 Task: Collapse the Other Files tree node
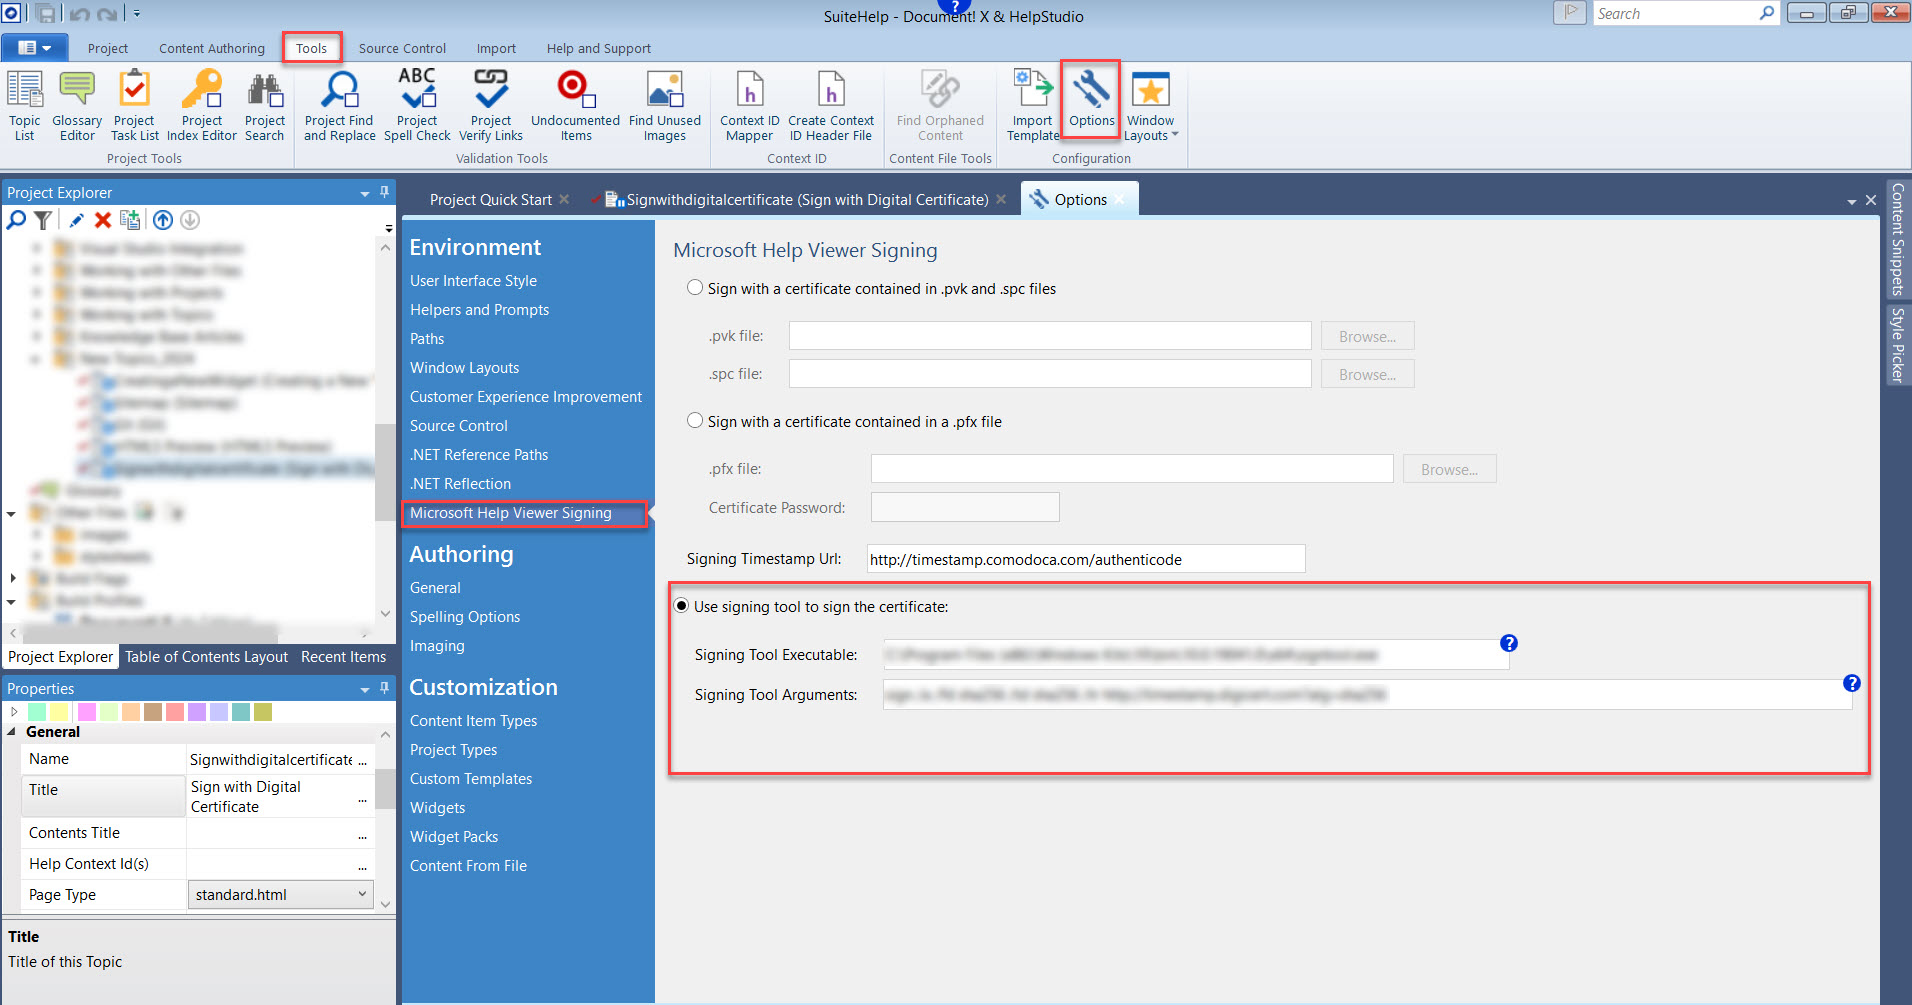pyautogui.click(x=11, y=512)
